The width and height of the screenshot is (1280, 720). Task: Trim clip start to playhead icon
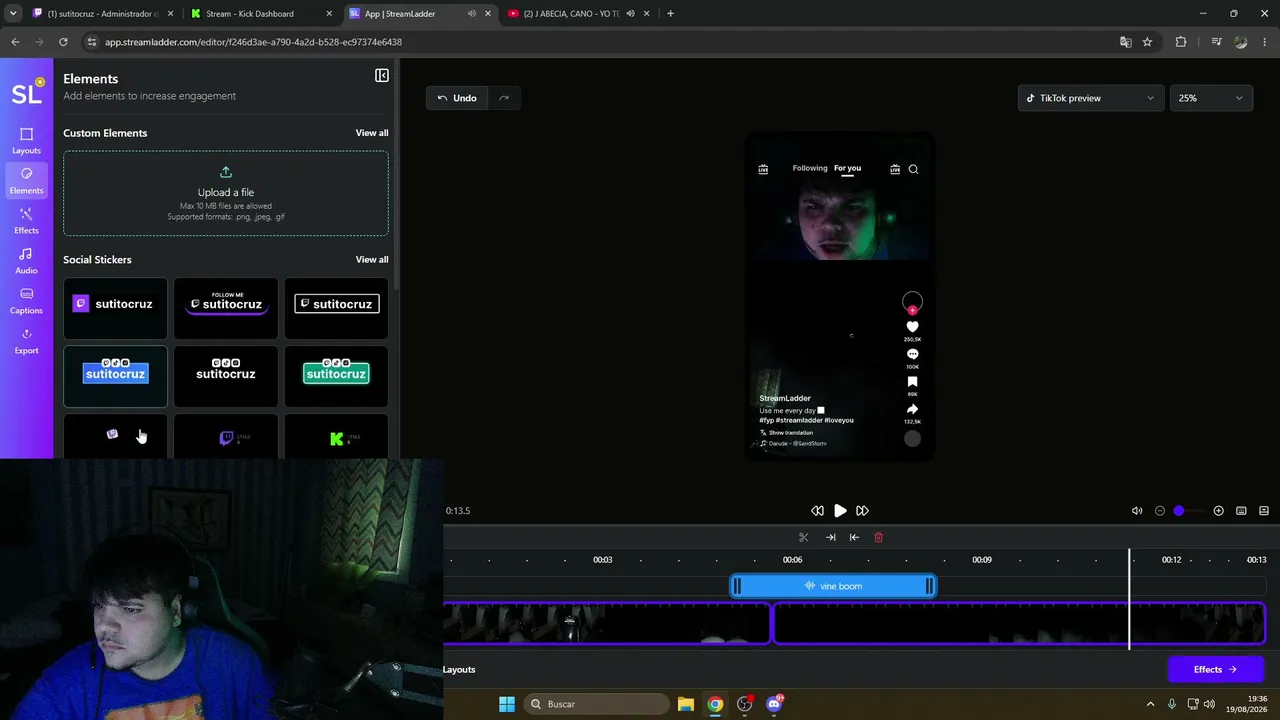point(854,538)
